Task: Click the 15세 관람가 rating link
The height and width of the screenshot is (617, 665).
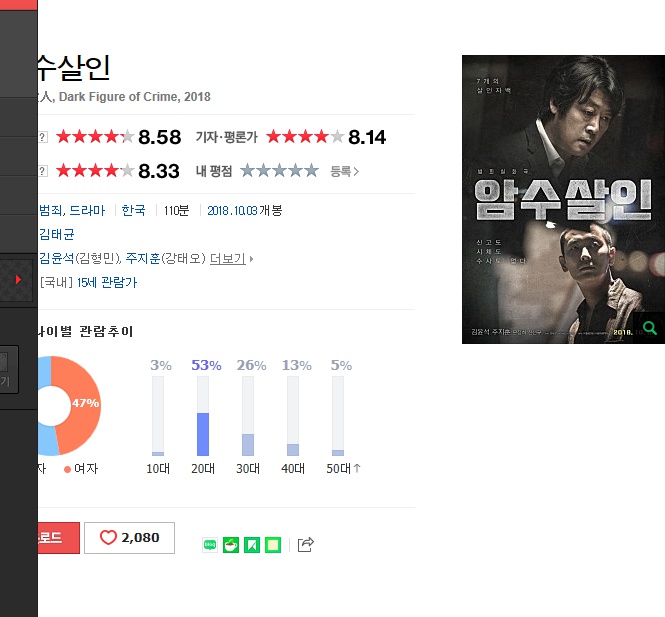Action: pyautogui.click(x=107, y=282)
